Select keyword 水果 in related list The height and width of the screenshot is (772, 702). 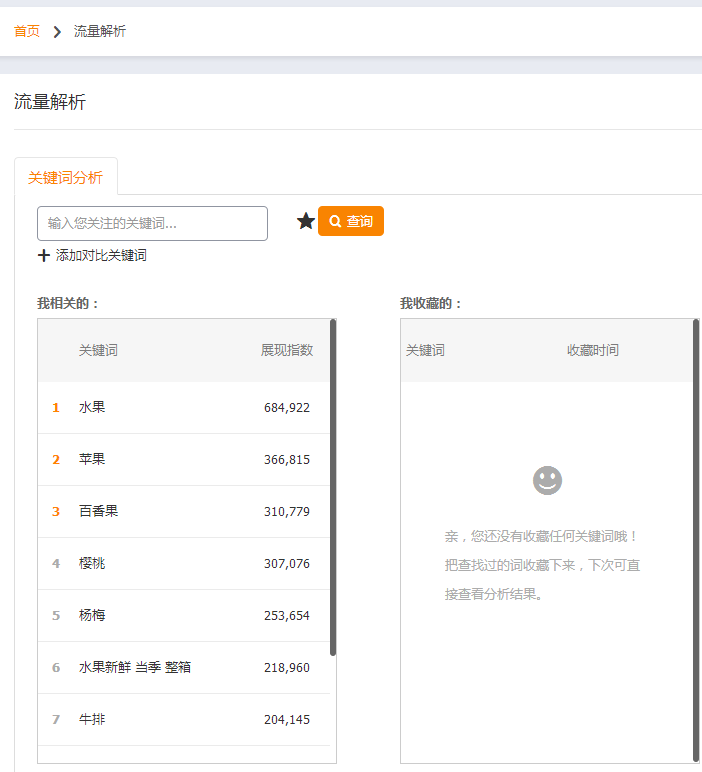click(x=92, y=408)
